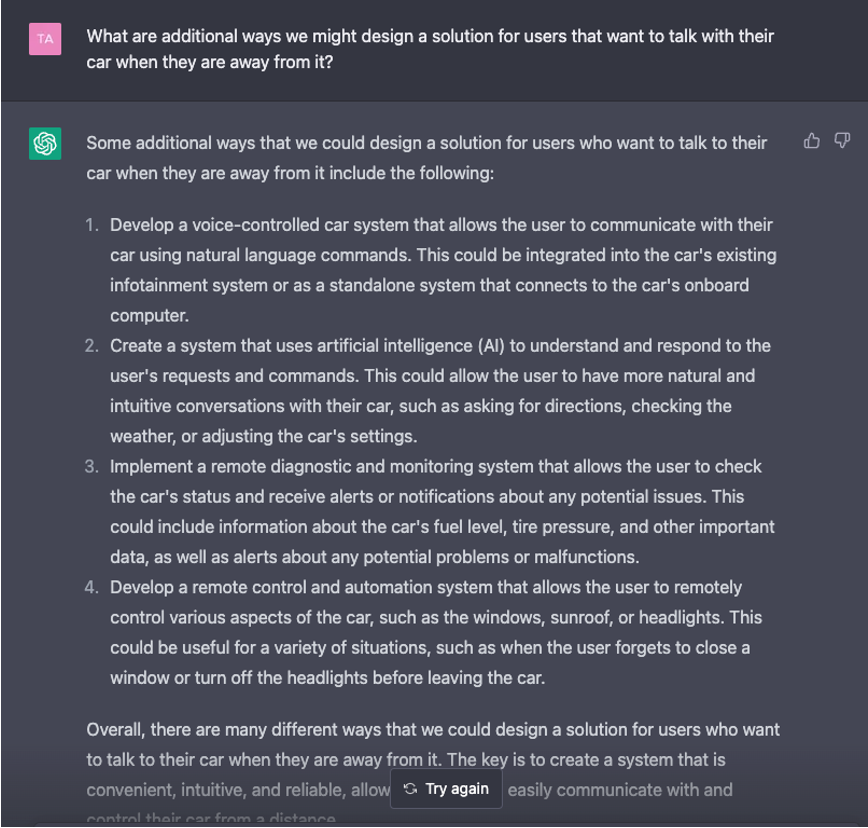Image resolution: width=868 pixels, height=828 pixels.
Task: Click the green ChatGPT logo avatar
Action: [45, 144]
